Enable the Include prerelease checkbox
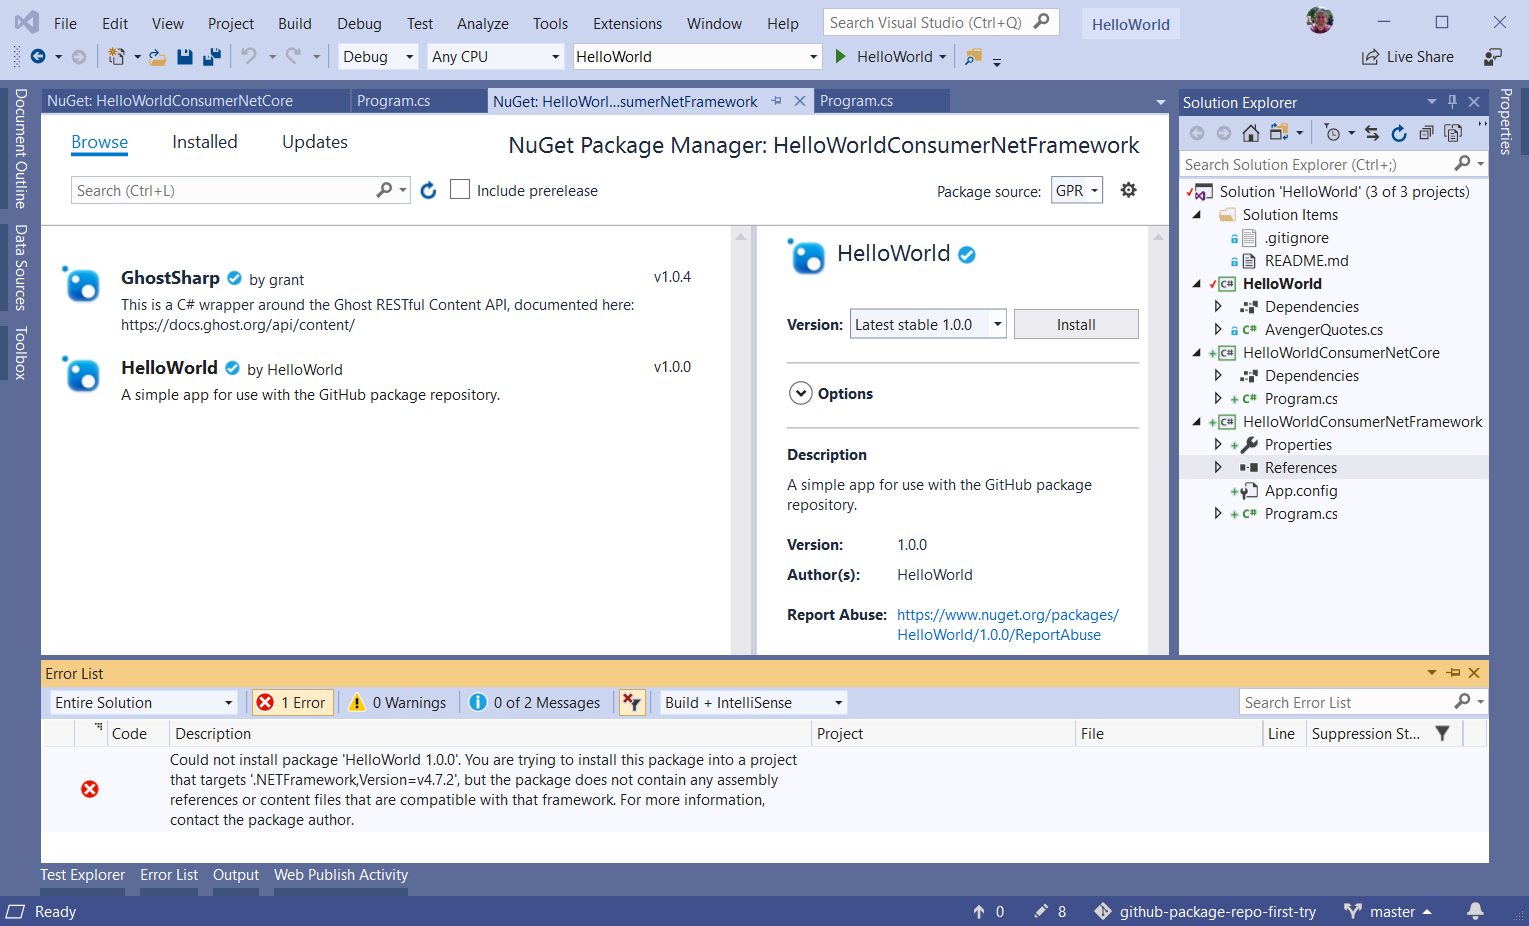This screenshot has width=1529, height=926. click(460, 190)
